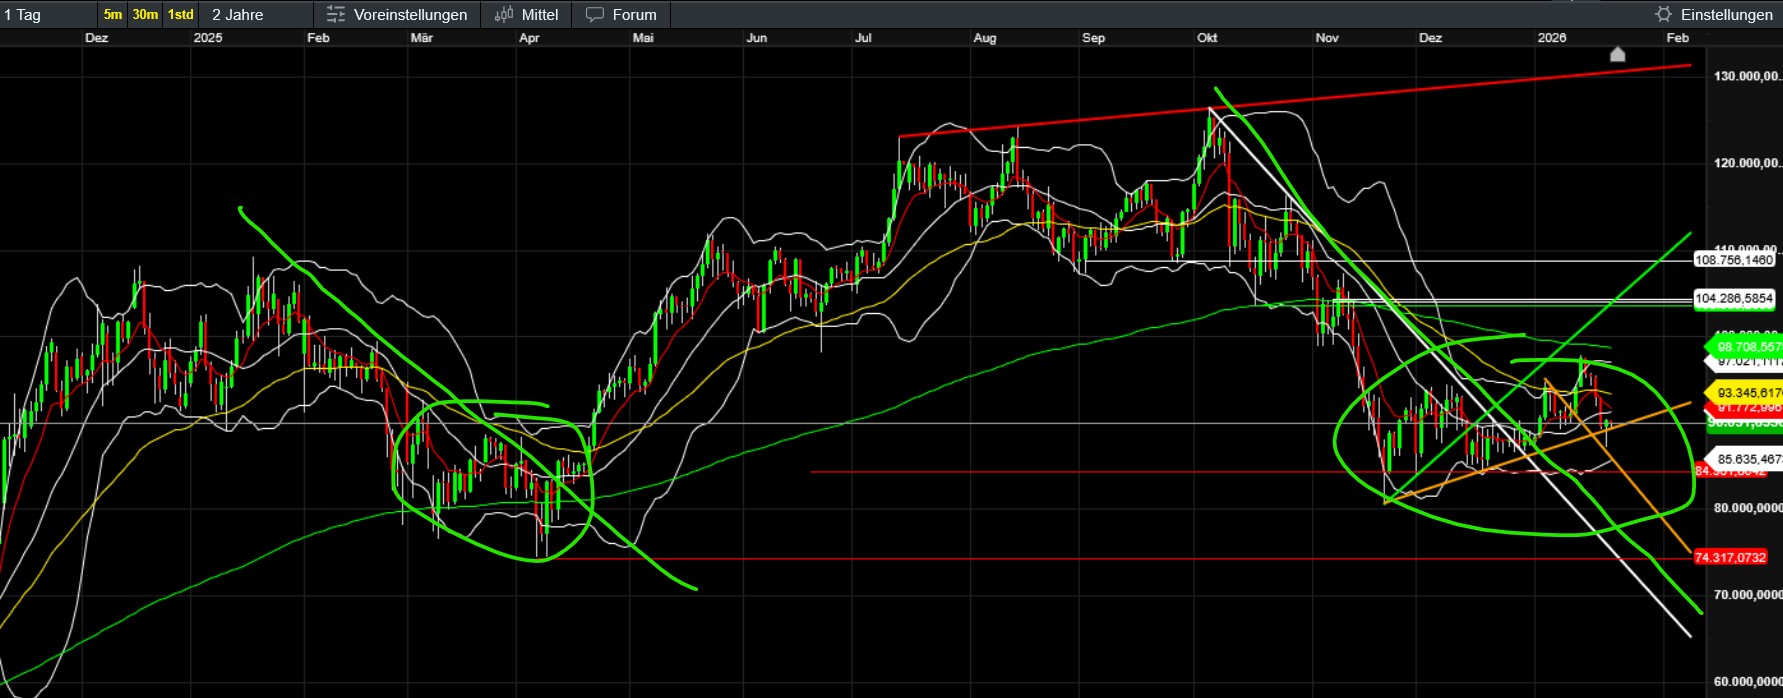Click the Forum speech bubble icon

point(595,14)
